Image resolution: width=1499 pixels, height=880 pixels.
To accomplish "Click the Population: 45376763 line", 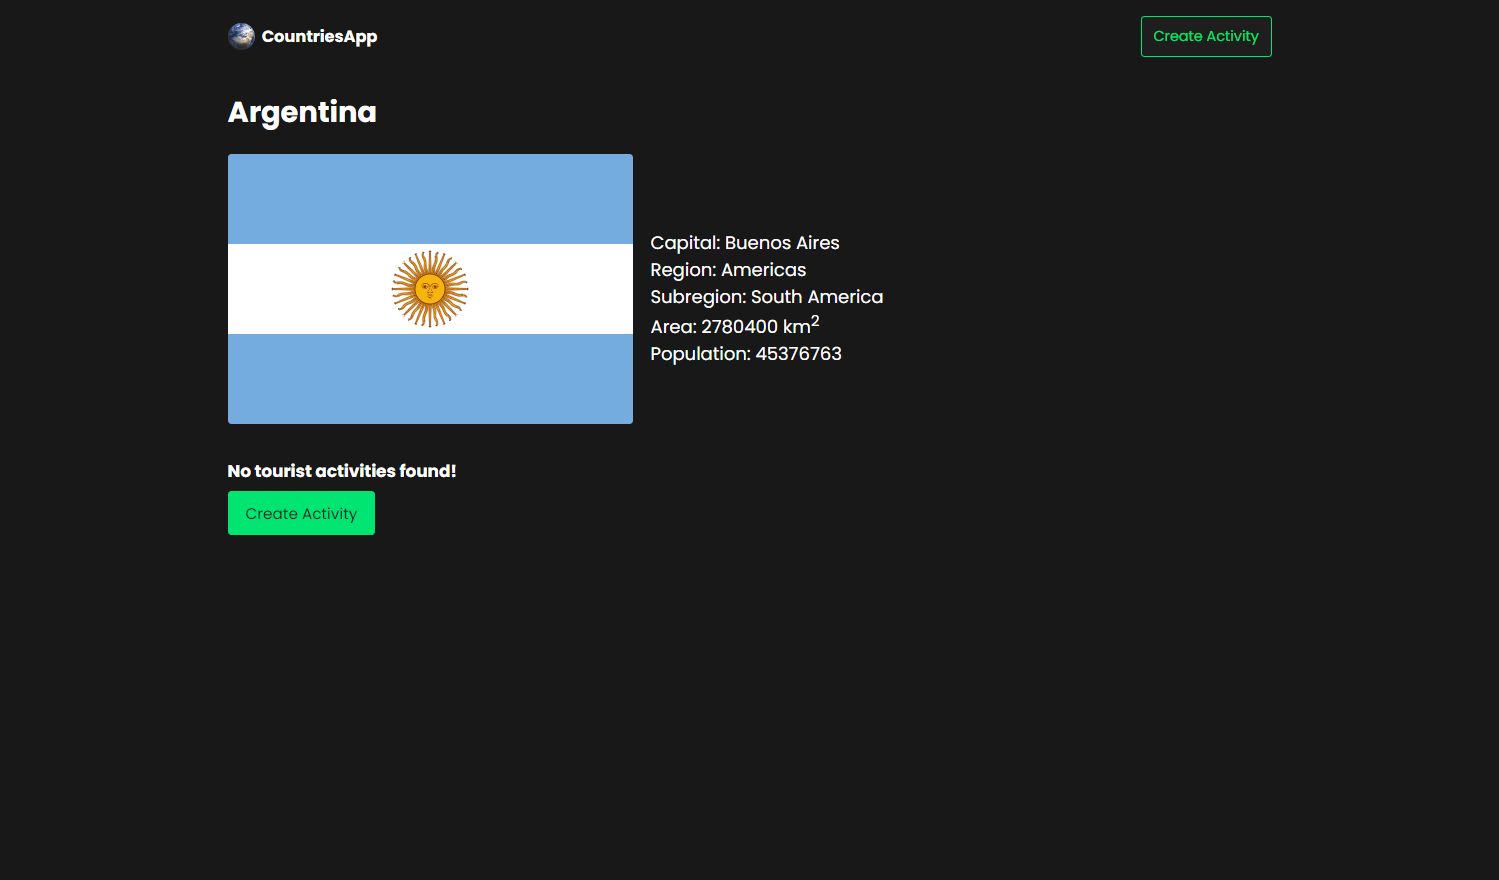I will (745, 353).
